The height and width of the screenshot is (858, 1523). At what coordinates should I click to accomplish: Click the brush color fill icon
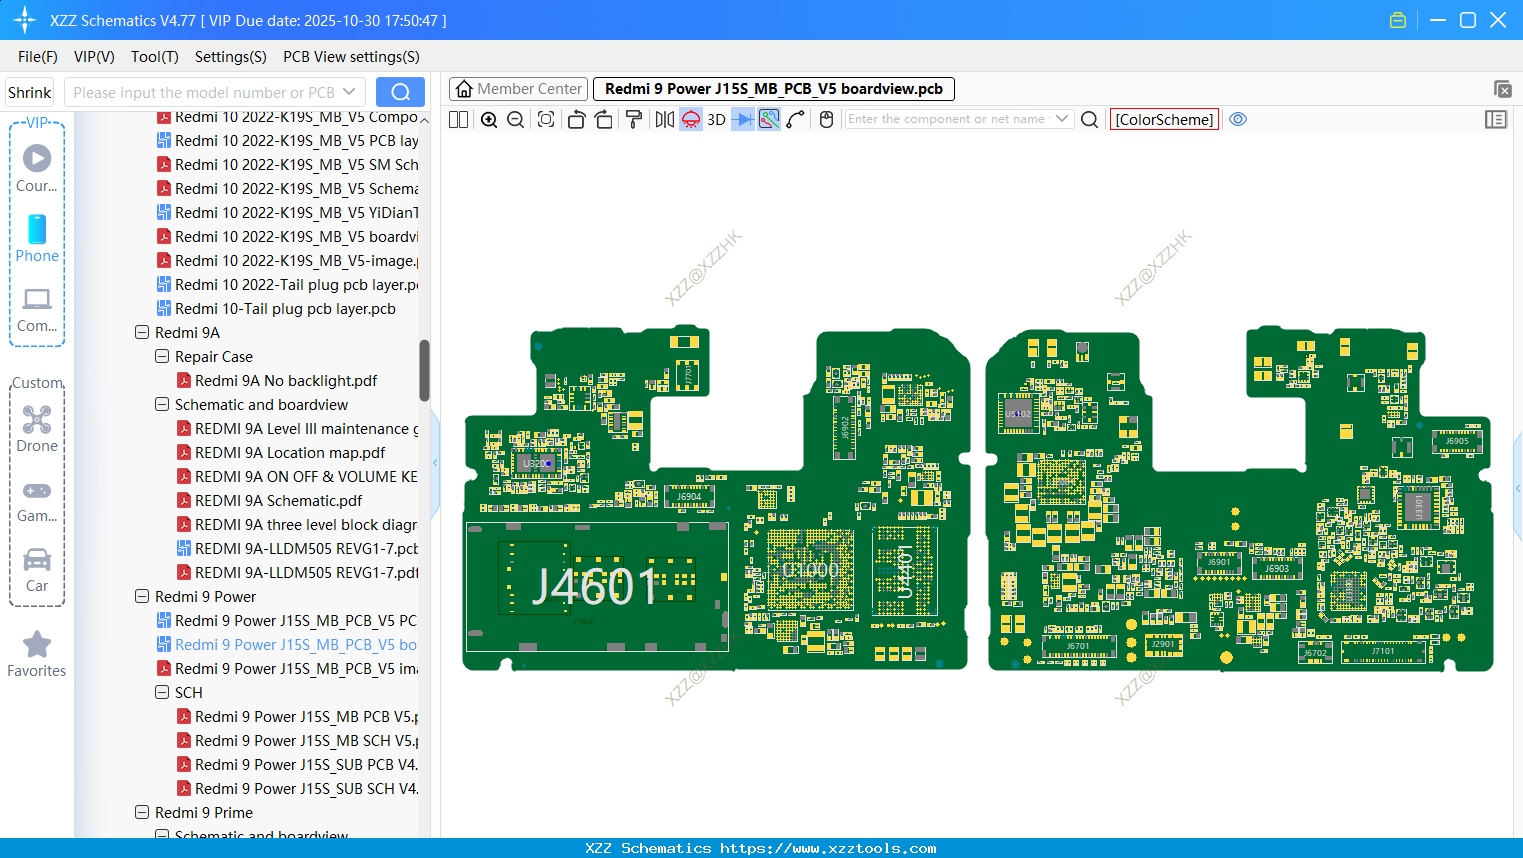pyautogui.click(x=634, y=119)
